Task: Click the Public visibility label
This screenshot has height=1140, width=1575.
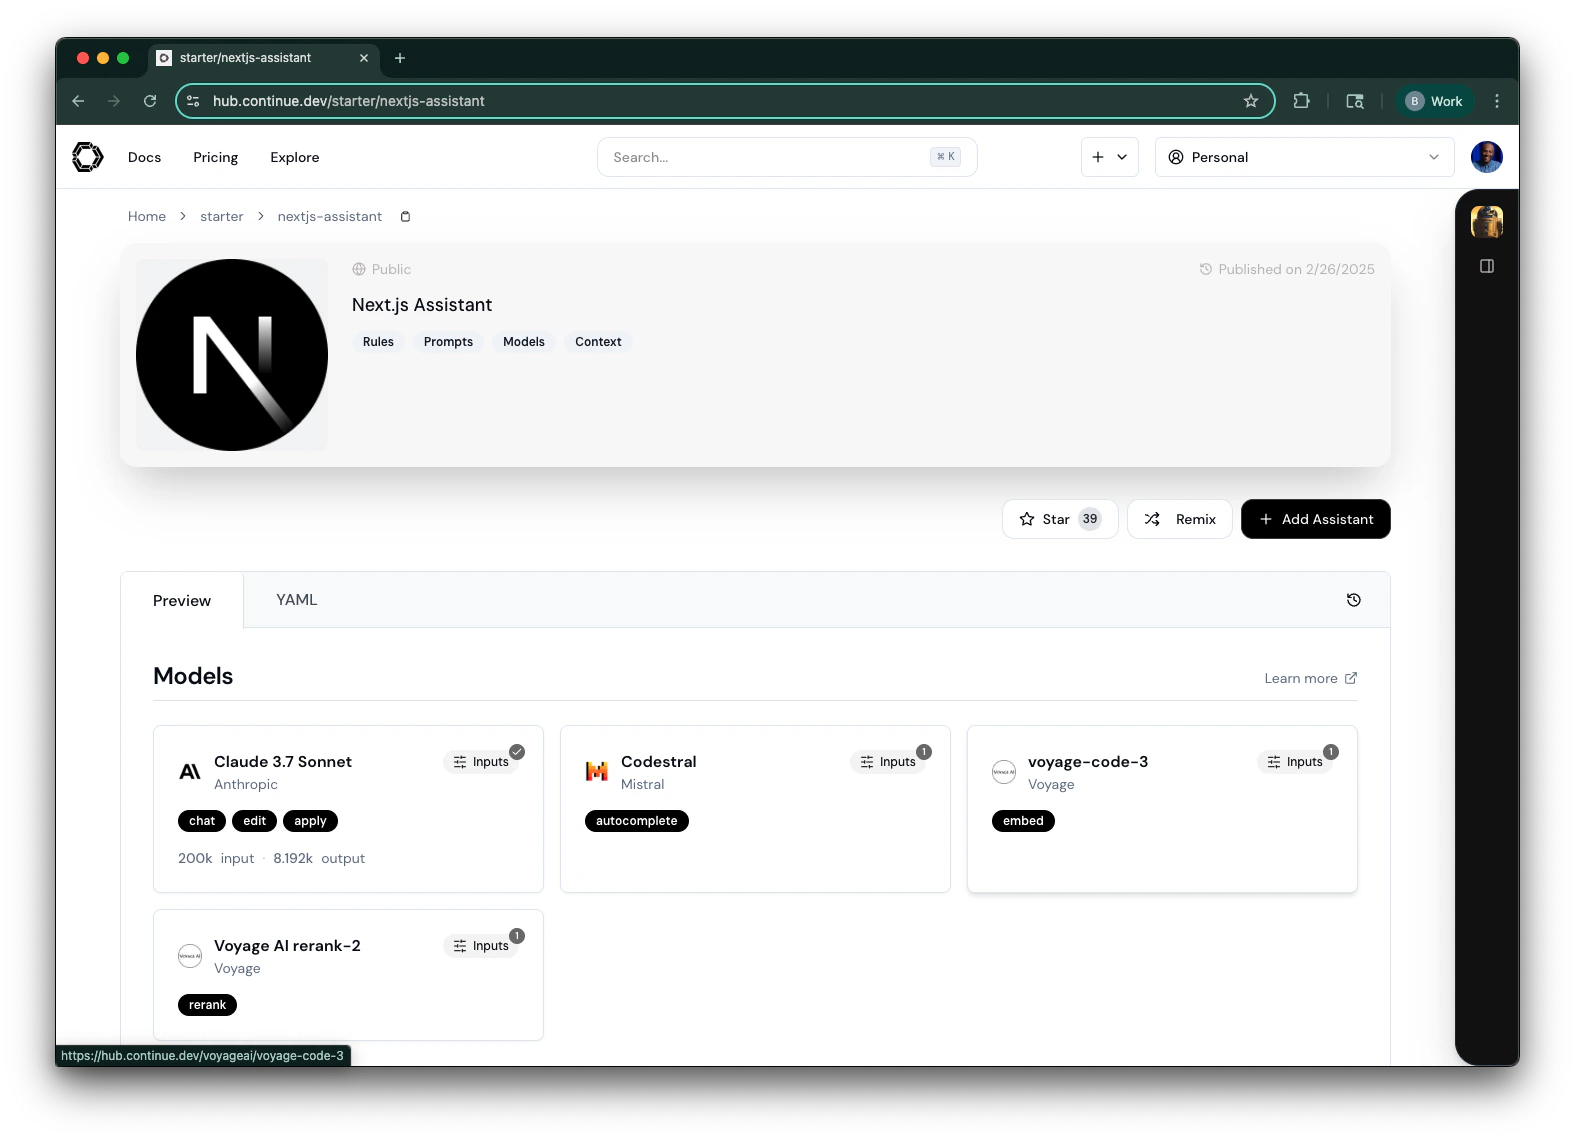Action: coord(382,269)
